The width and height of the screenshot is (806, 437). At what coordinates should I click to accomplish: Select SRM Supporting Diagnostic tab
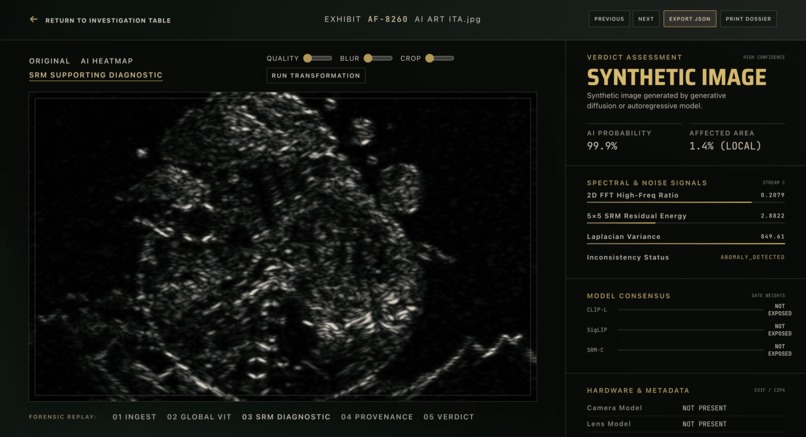[96, 75]
